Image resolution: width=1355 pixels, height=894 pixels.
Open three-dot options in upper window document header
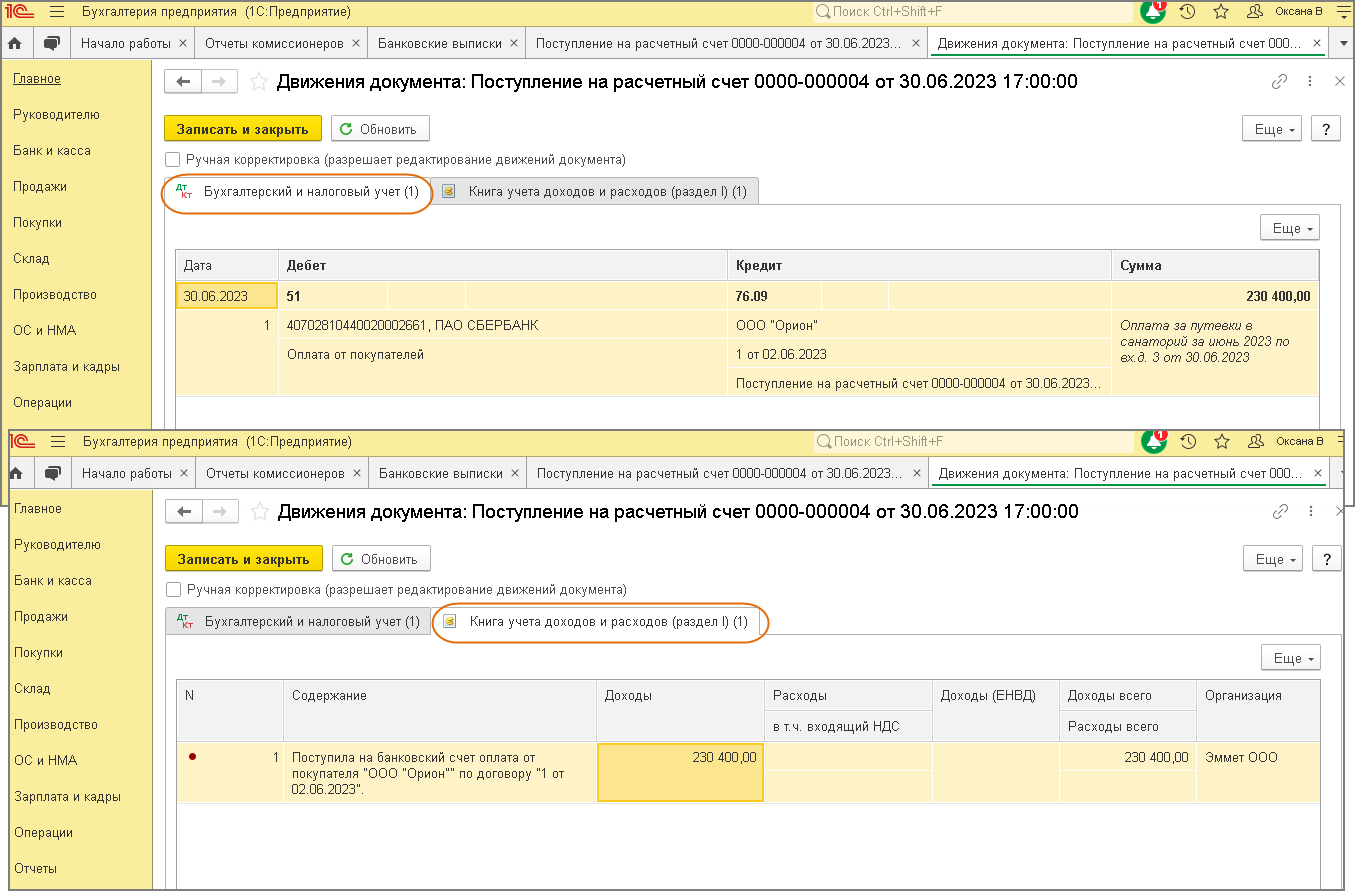[x=1310, y=82]
